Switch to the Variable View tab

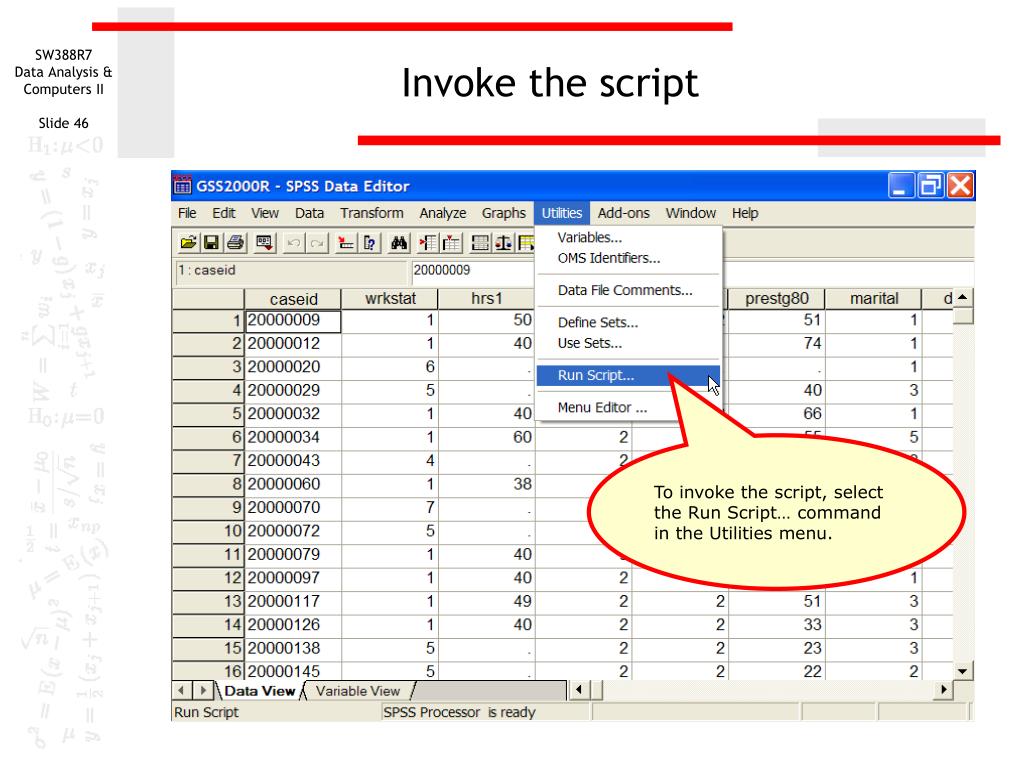[358, 691]
